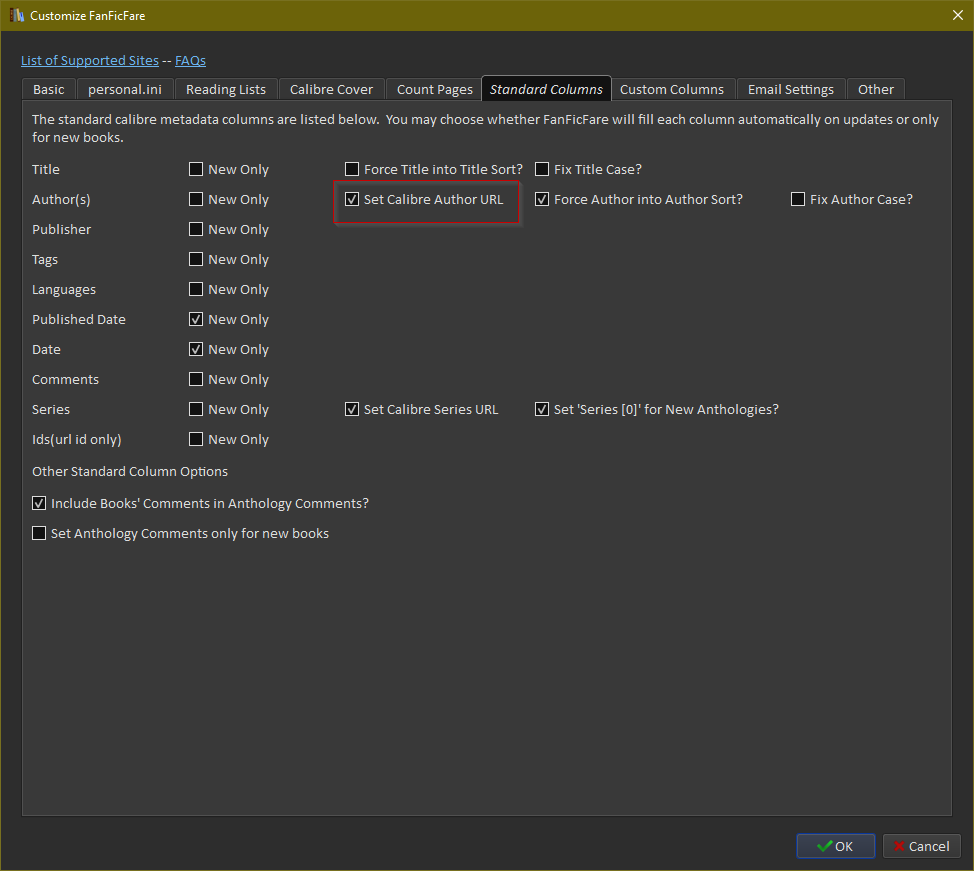Uncheck Set Calibre Author URL

tap(352, 200)
